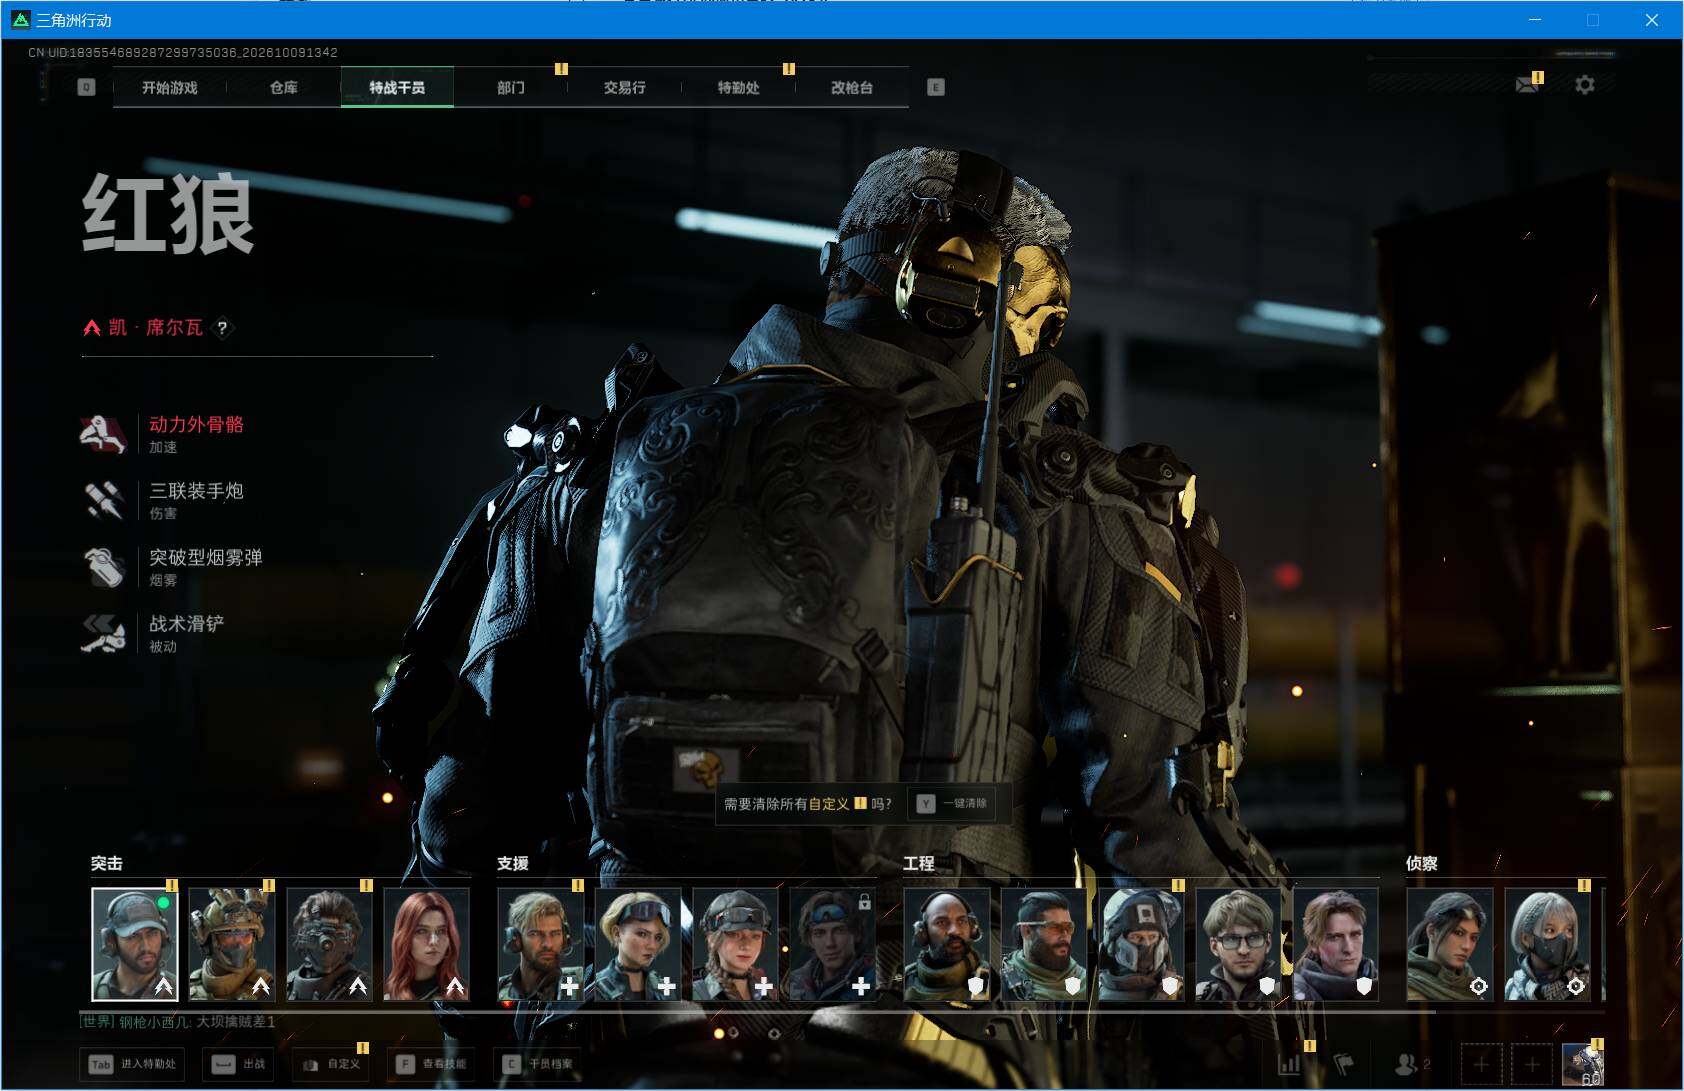1684x1091 pixels.
Task: Open the mail envelope icon
Action: [x=1527, y=85]
